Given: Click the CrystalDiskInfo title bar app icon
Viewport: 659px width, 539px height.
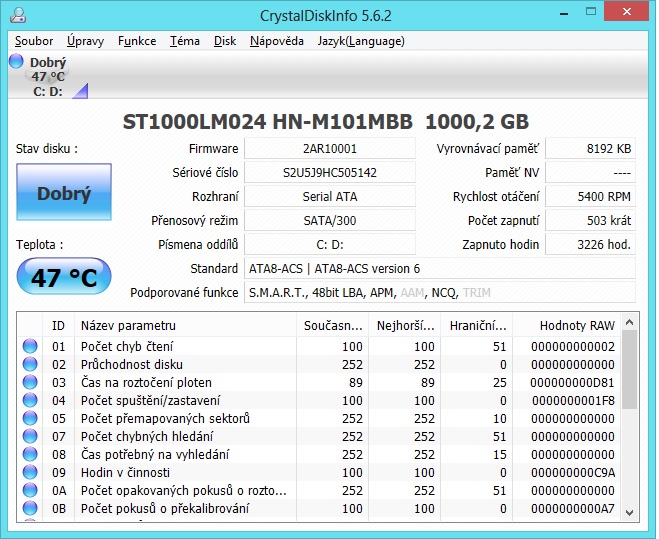Looking at the screenshot, I should click(x=18, y=15).
